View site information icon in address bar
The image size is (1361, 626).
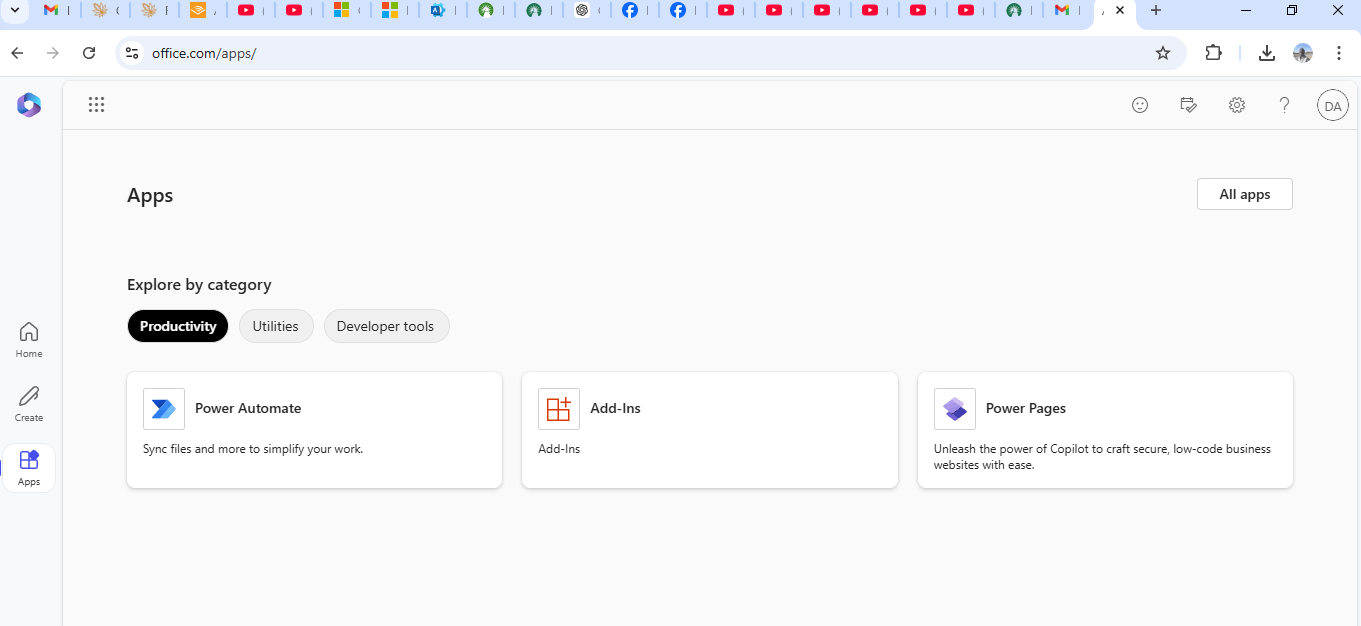click(x=132, y=53)
